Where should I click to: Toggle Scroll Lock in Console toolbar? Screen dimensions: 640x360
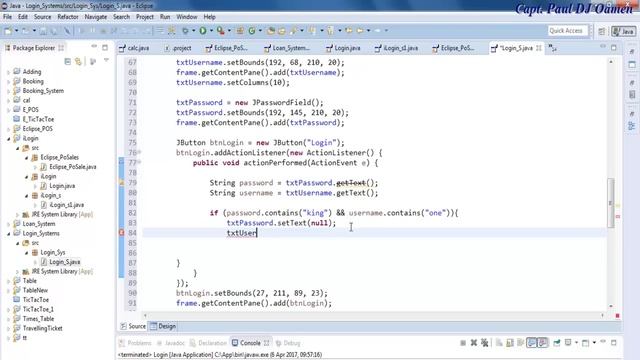click(510, 343)
